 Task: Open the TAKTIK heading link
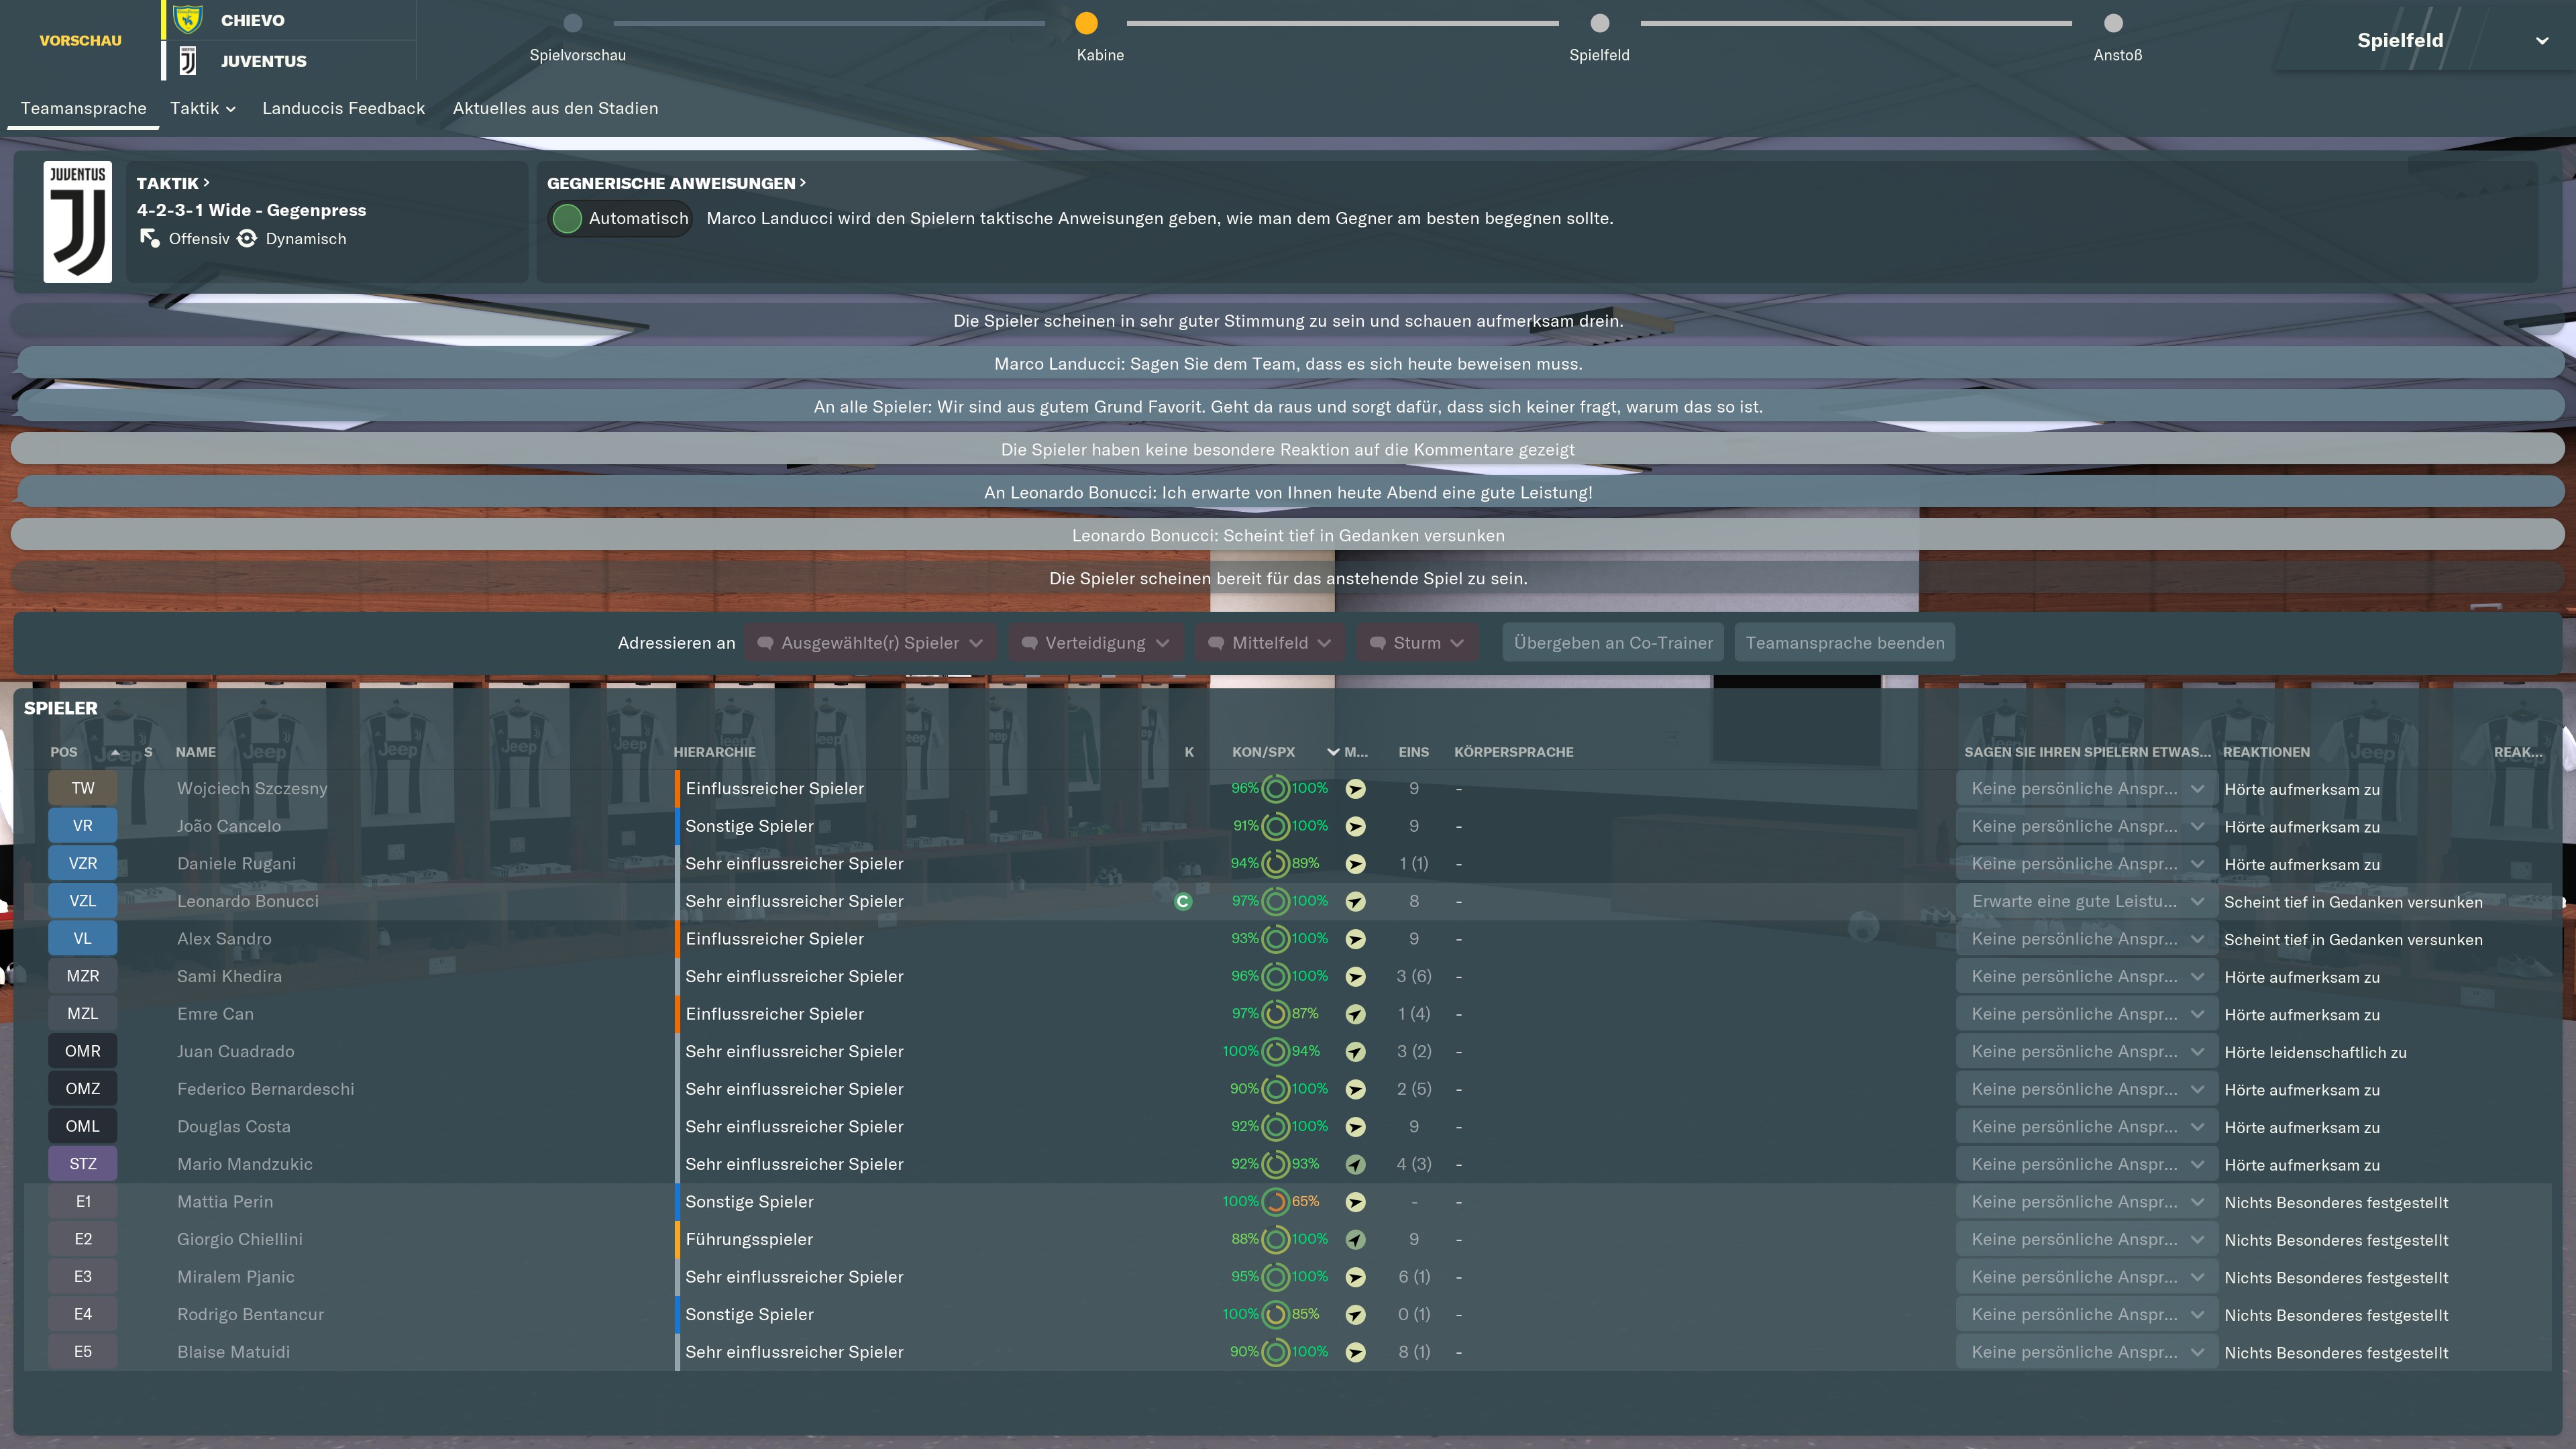173,183
